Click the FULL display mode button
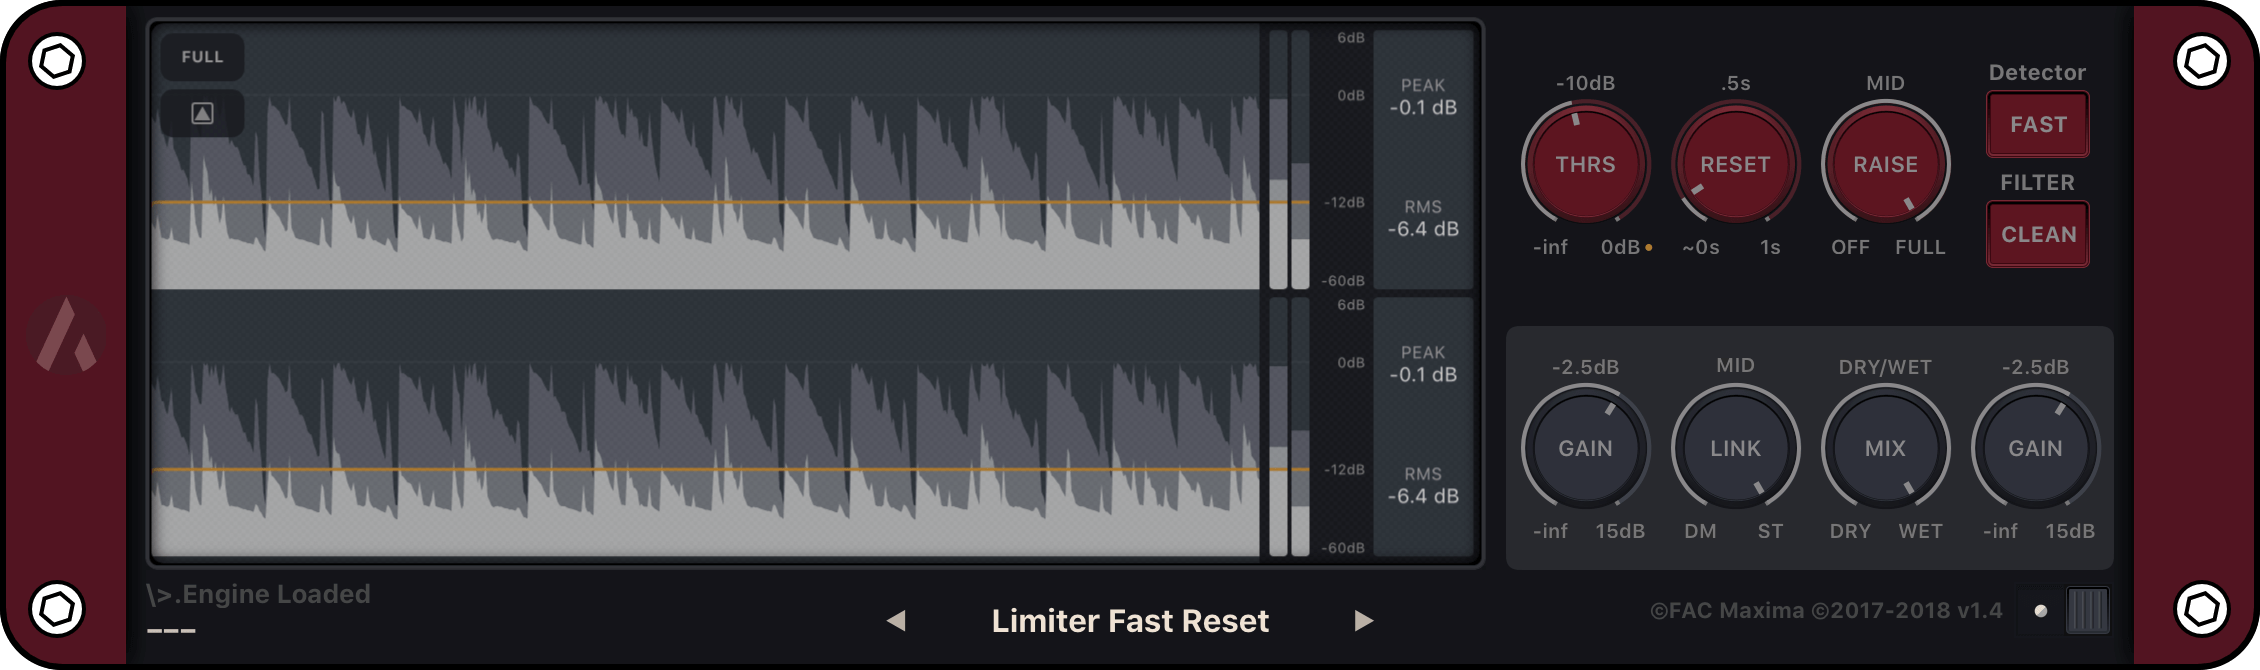Image resolution: width=2260 pixels, height=670 pixels. pos(202,57)
